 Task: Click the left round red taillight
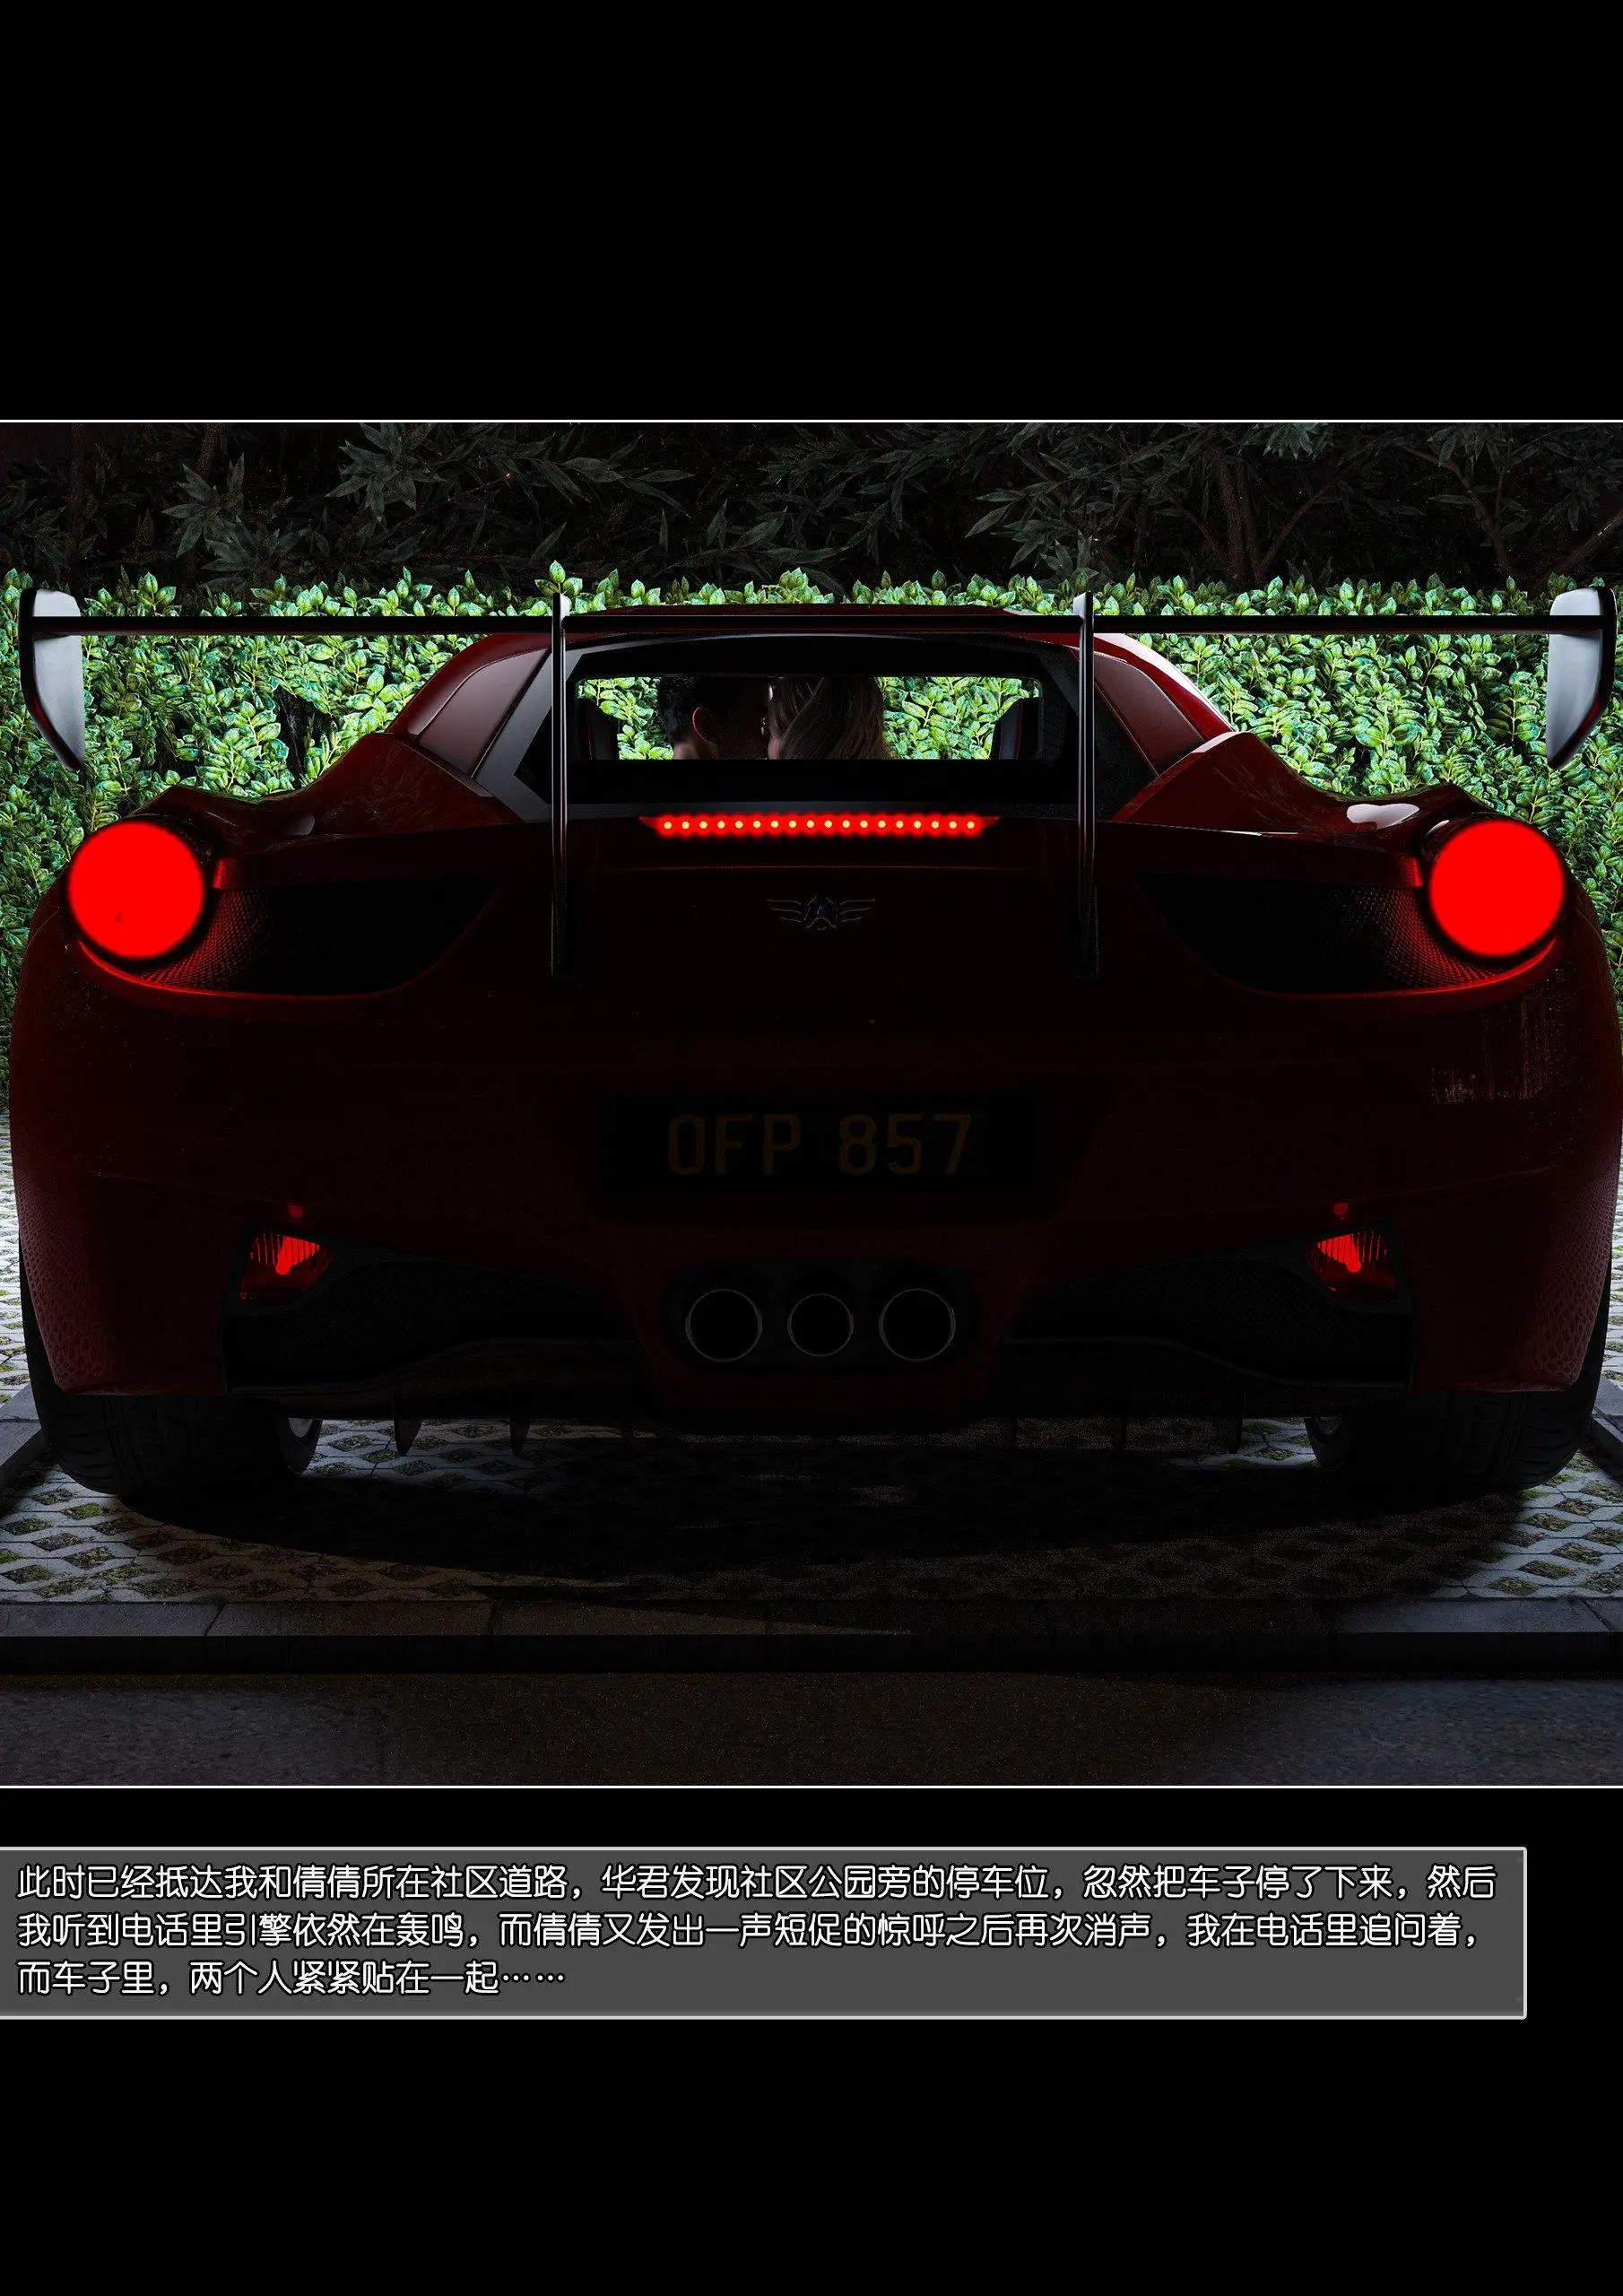click(x=136, y=890)
